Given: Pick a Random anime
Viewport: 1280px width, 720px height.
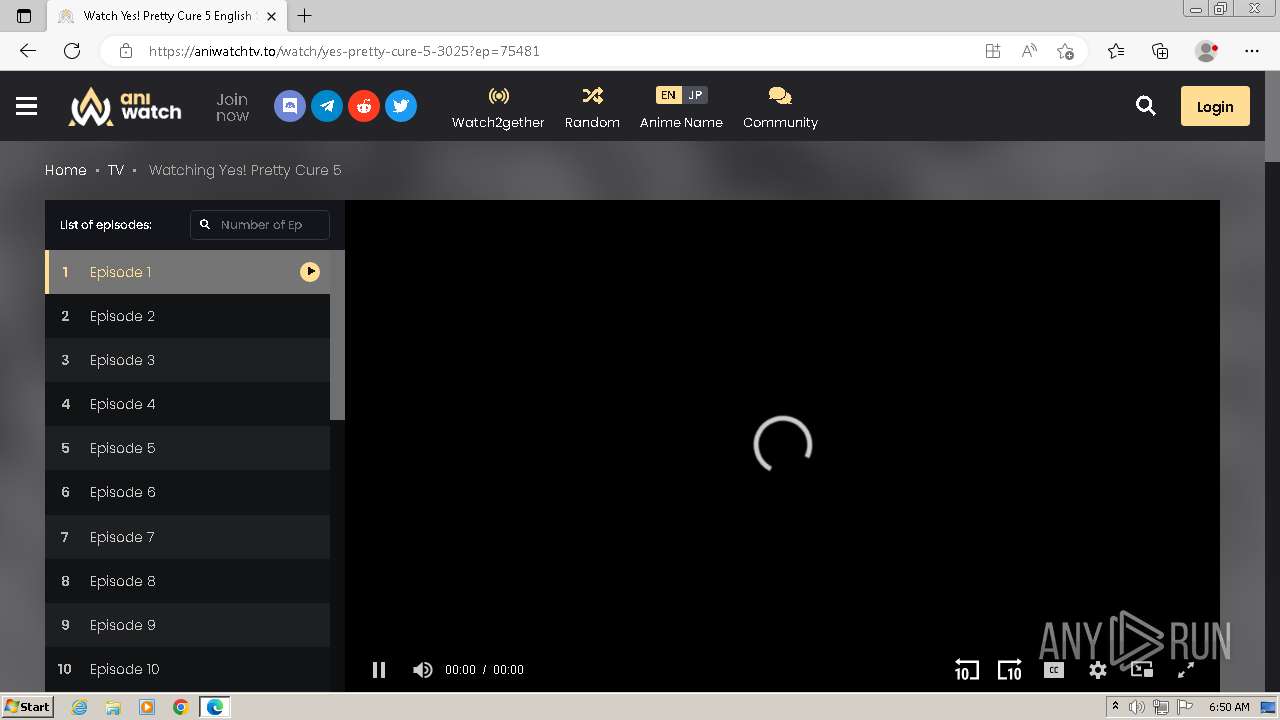Looking at the screenshot, I should coord(592,107).
